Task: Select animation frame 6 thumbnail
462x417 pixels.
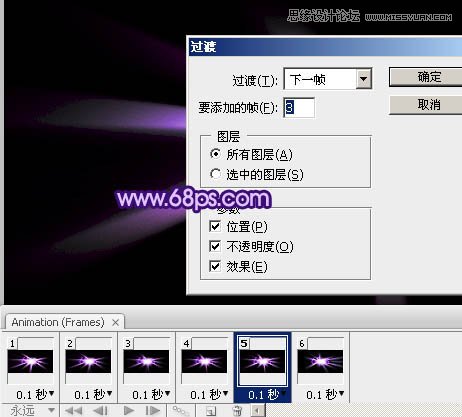Action: click(320, 361)
